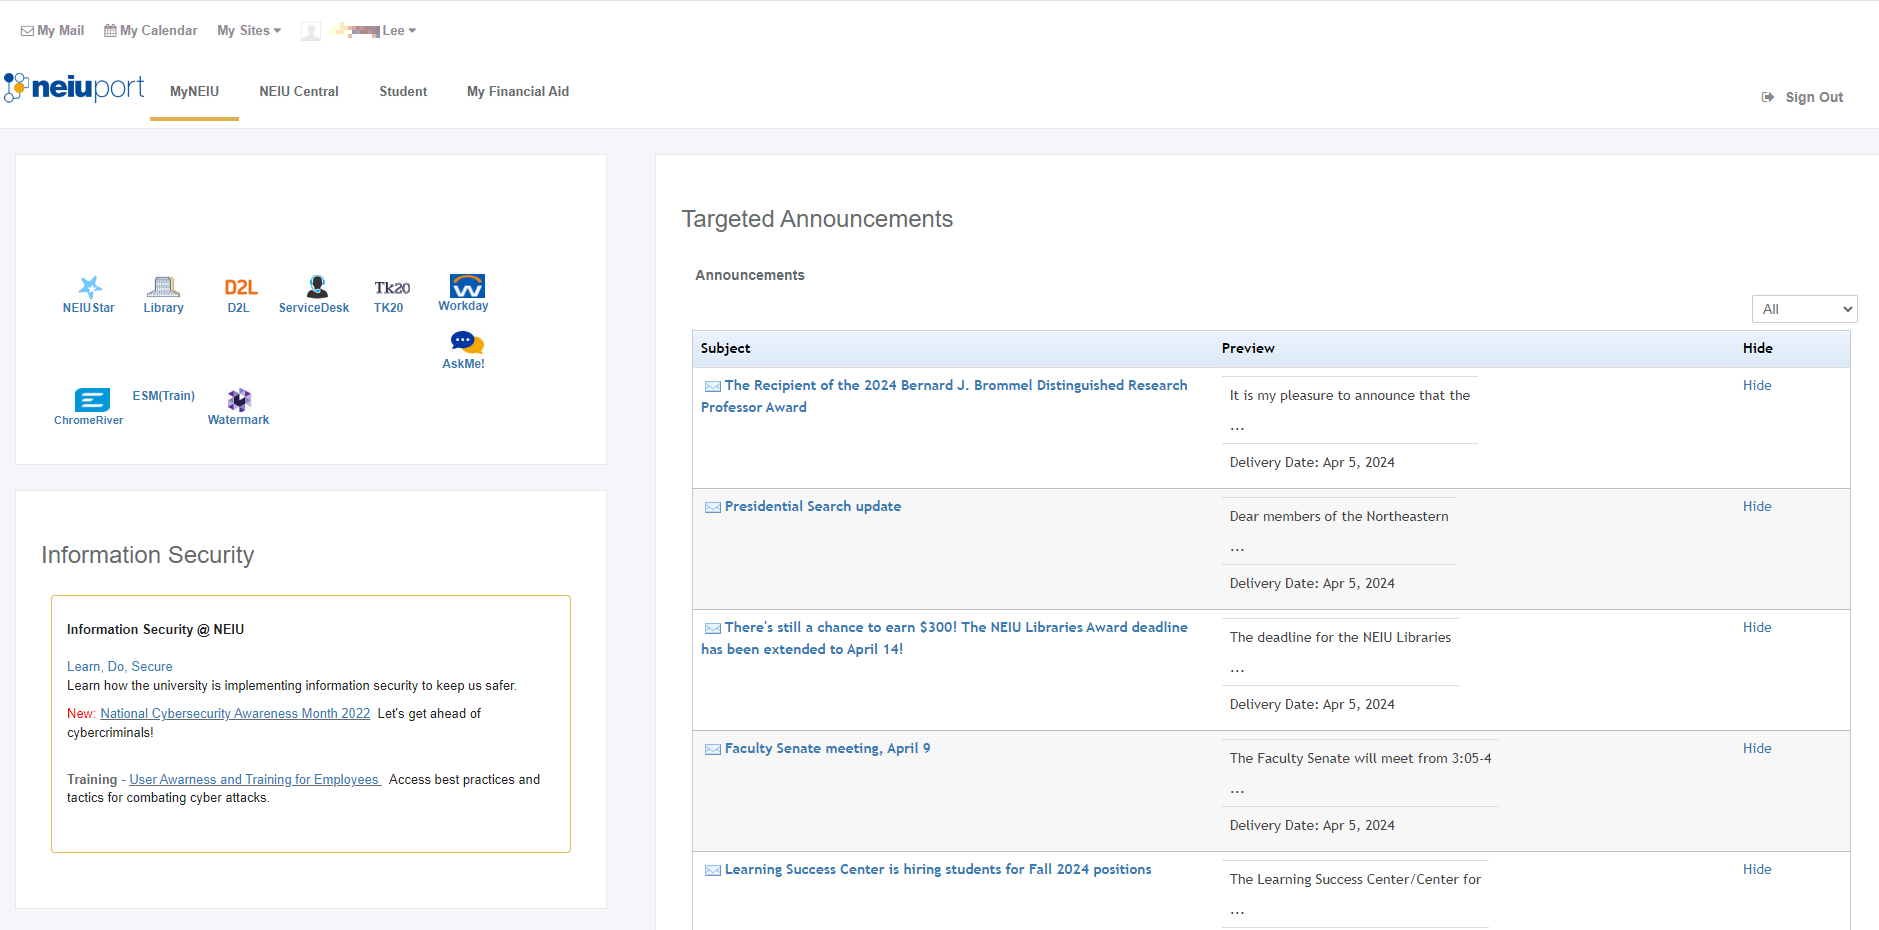The width and height of the screenshot is (1879, 930).
Task: Open National Cybersecurity Awareness Month 2022 link
Action: 235,714
